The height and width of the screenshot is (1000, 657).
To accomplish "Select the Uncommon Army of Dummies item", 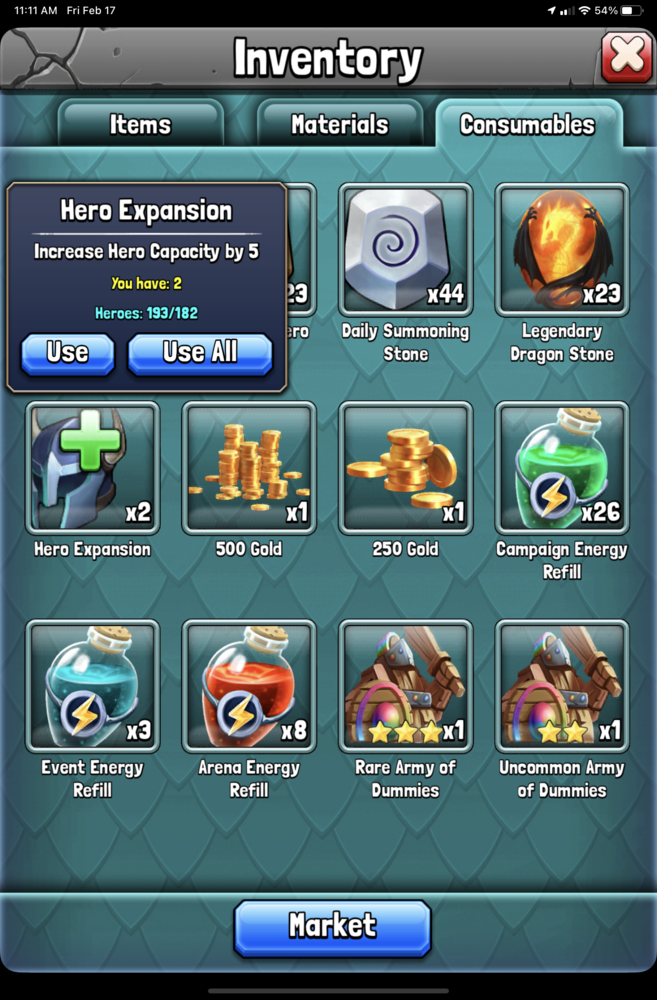I will tap(562, 686).
